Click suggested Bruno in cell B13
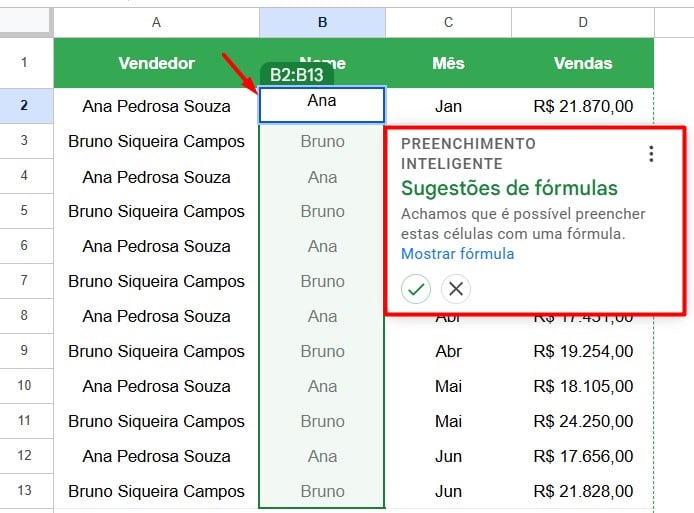694x513 pixels. pos(322,491)
